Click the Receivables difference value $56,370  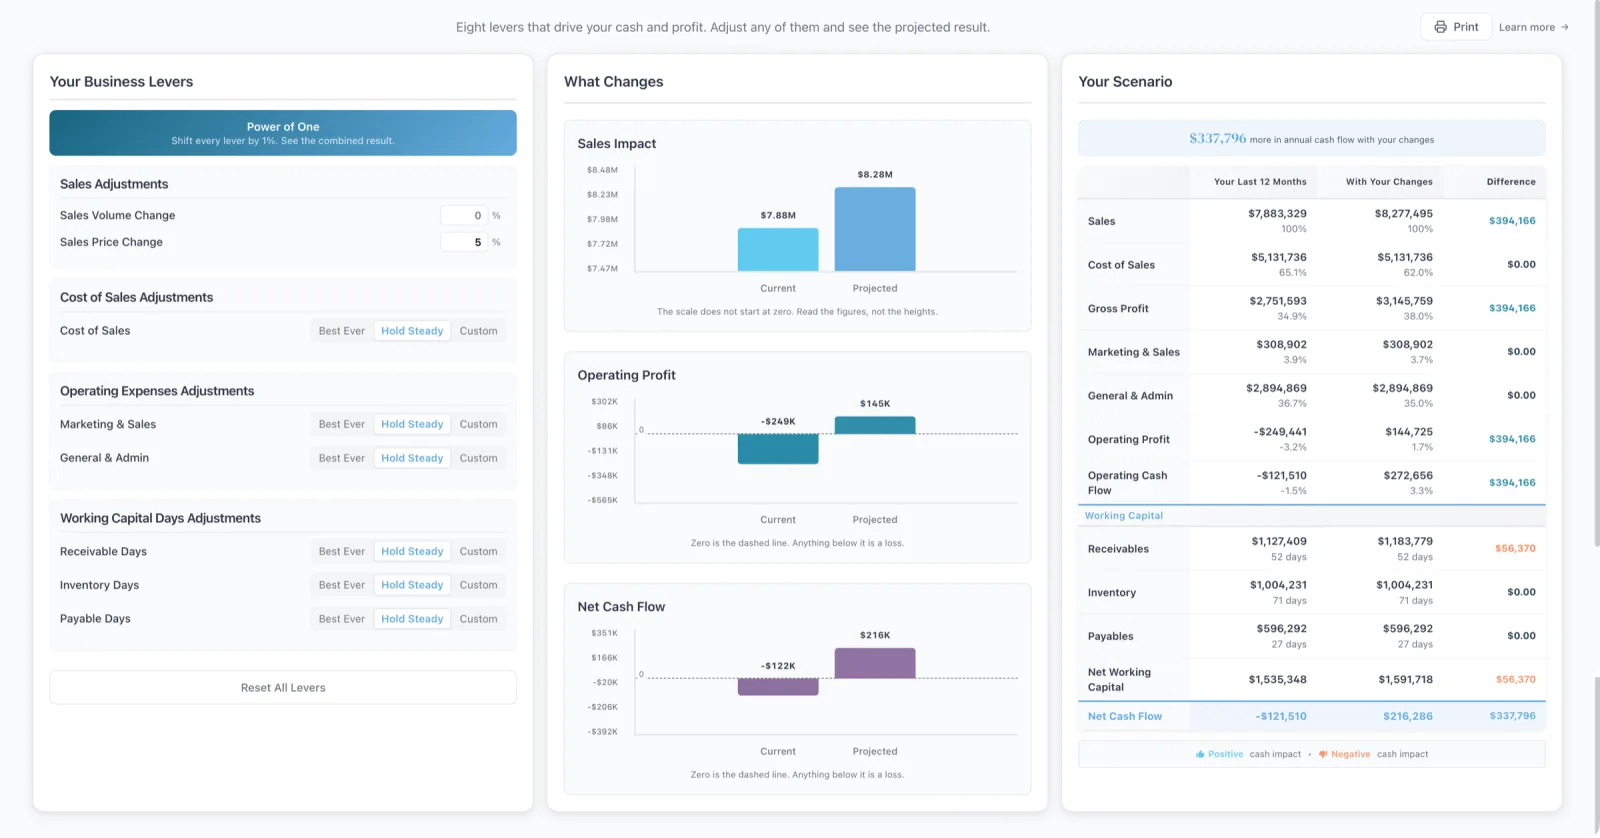pos(1515,549)
